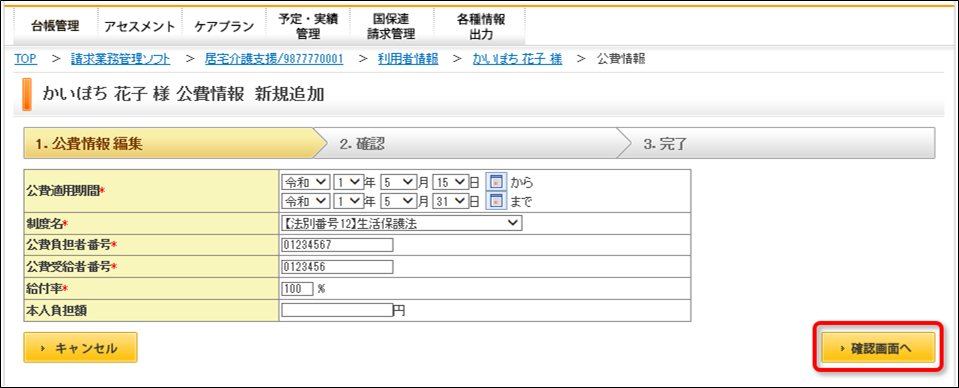Open the end date era dropdown (令和)
This screenshot has height=388, width=959.
306,200
